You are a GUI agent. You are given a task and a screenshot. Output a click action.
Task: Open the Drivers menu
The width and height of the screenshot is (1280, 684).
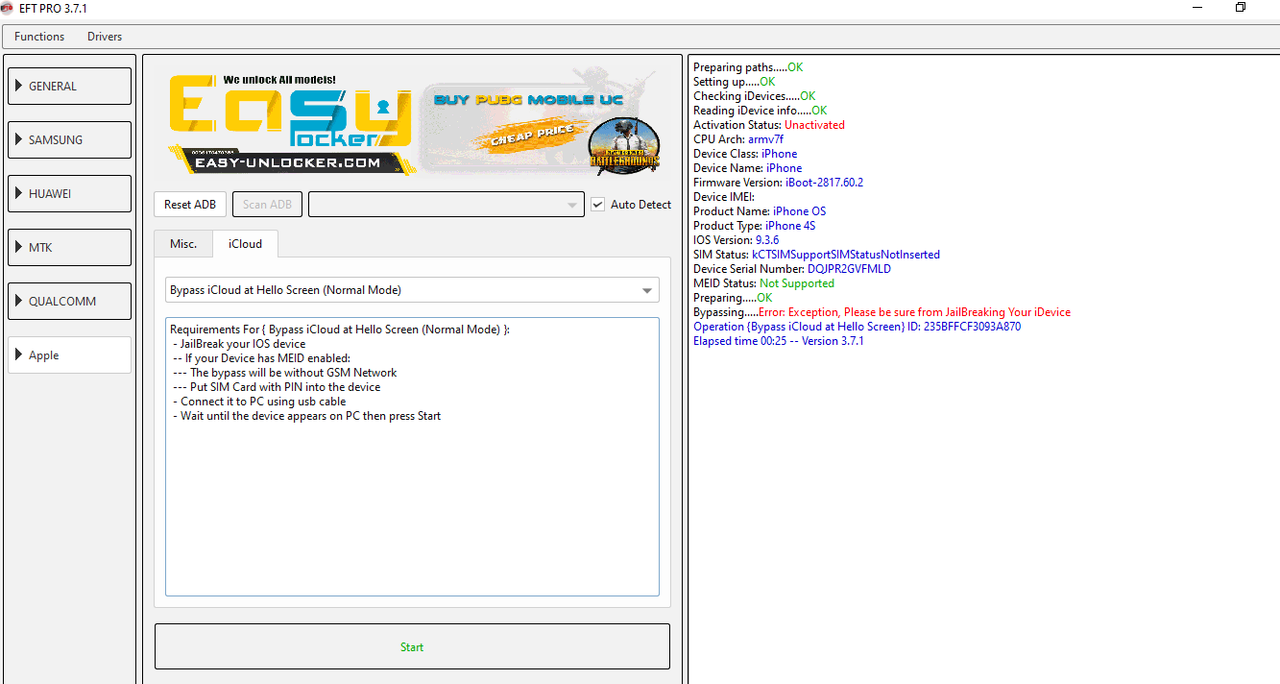104,36
